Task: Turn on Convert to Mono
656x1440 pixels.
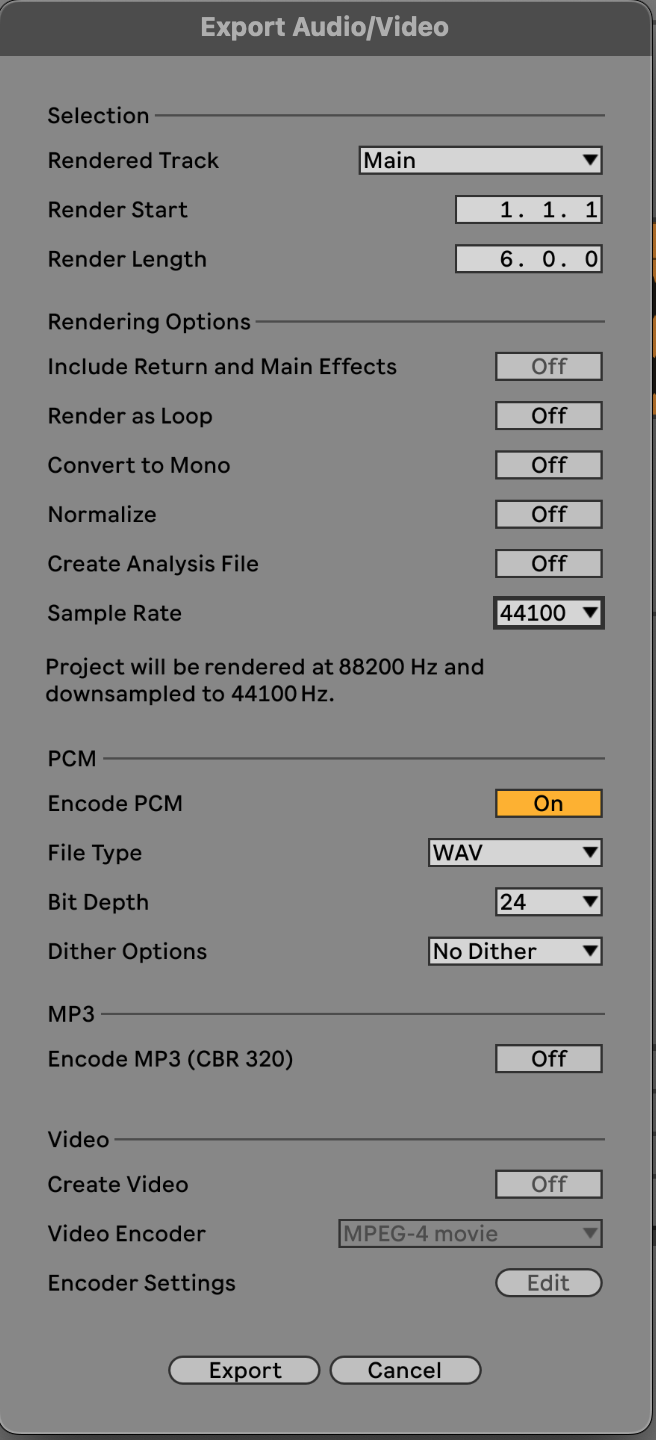Action: point(549,465)
